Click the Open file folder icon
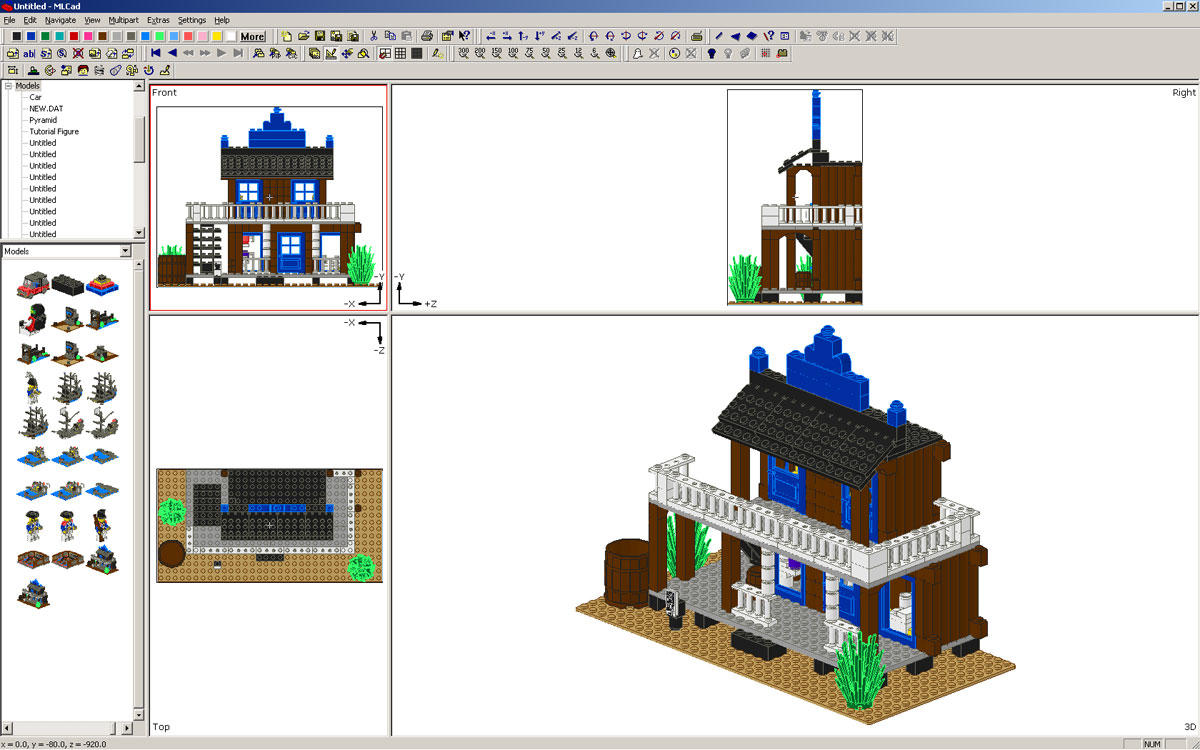1200x750 pixels. (x=303, y=36)
